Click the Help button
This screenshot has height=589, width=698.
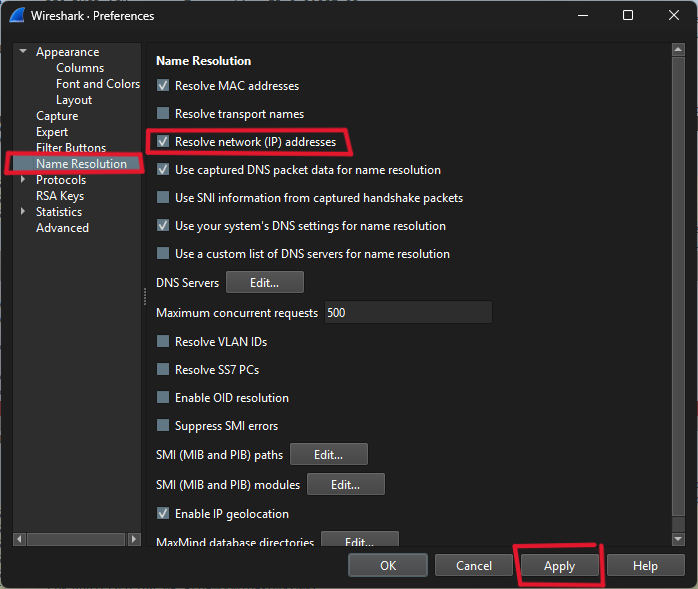tap(646, 566)
